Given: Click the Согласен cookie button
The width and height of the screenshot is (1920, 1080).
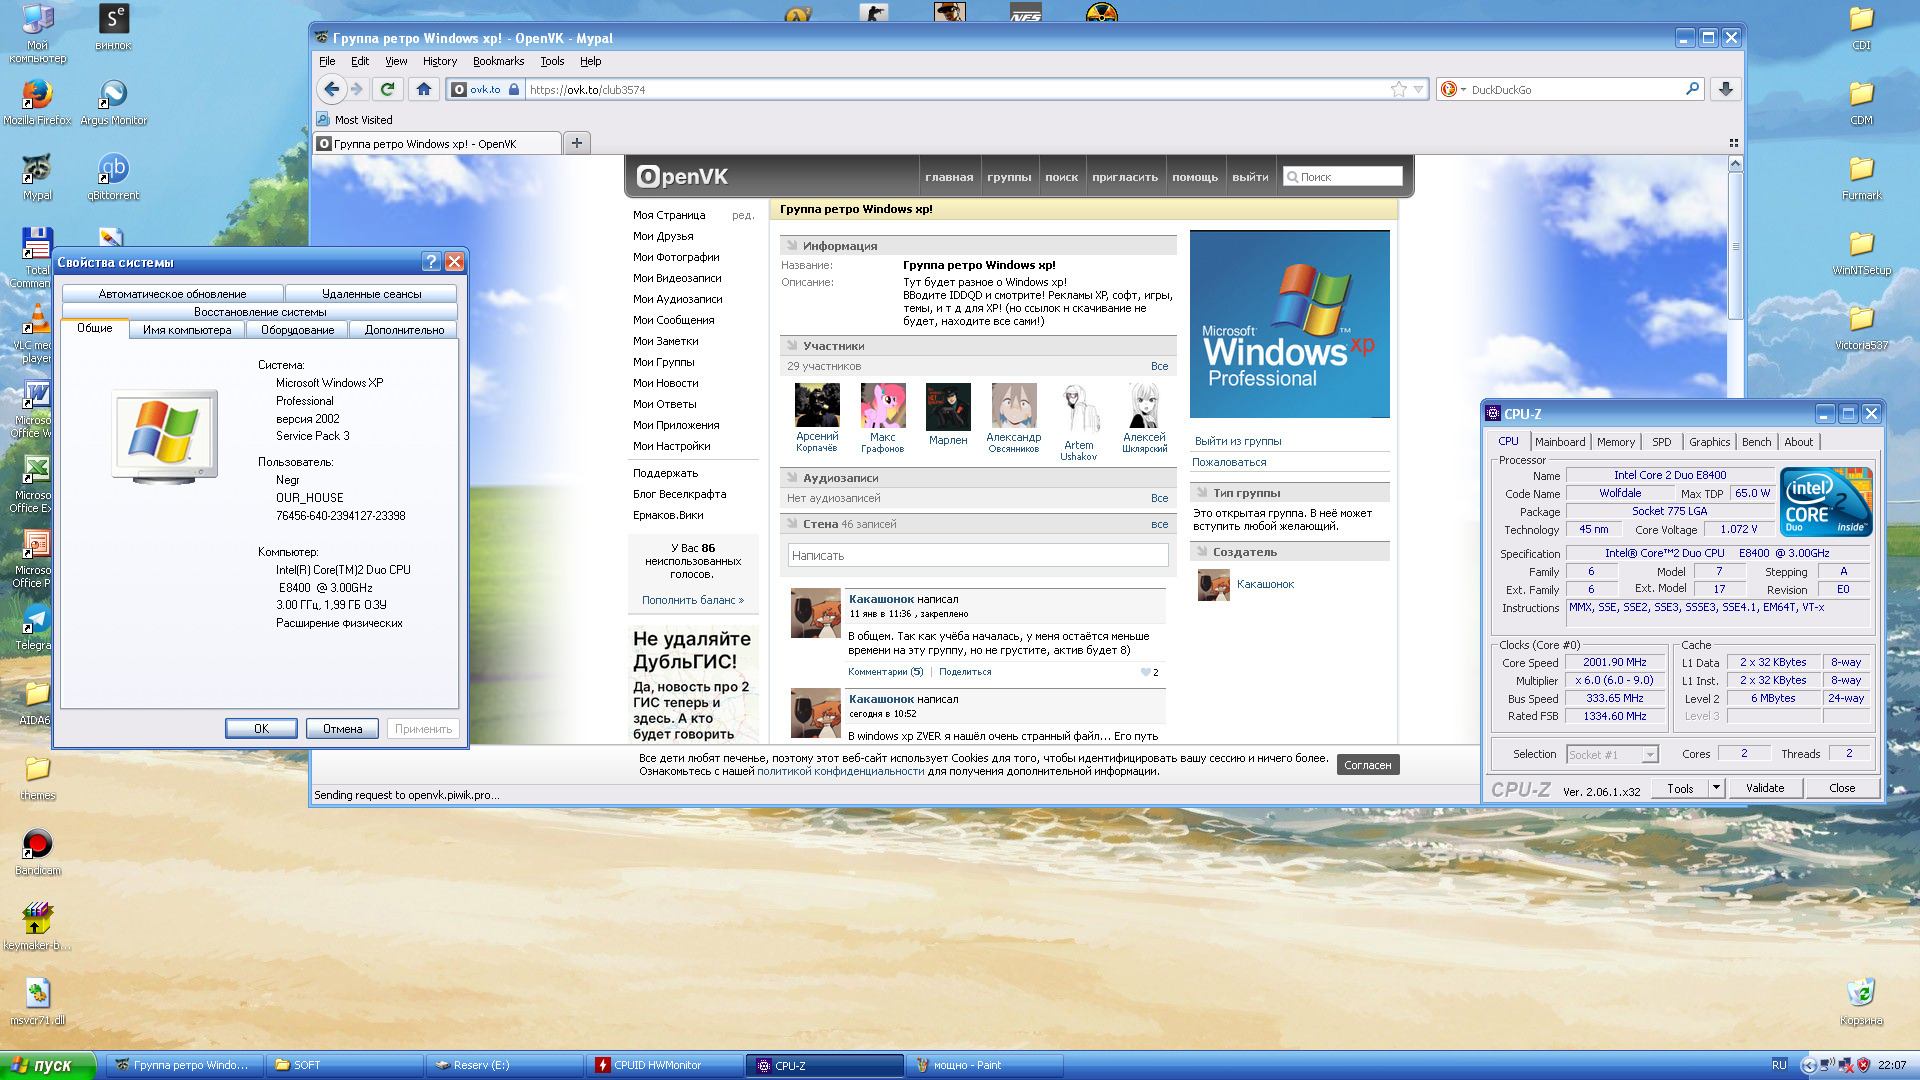Looking at the screenshot, I should (x=1367, y=765).
